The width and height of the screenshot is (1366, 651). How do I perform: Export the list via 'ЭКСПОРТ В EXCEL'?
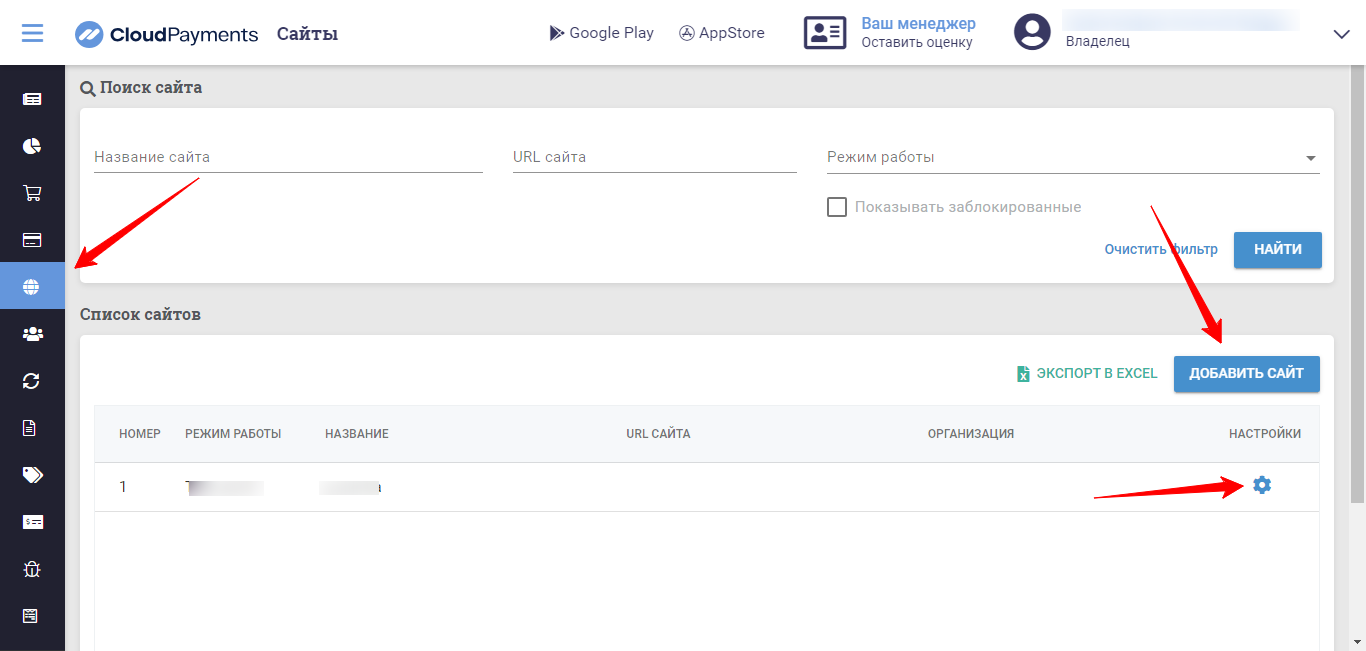pyautogui.click(x=1087, y=374)
